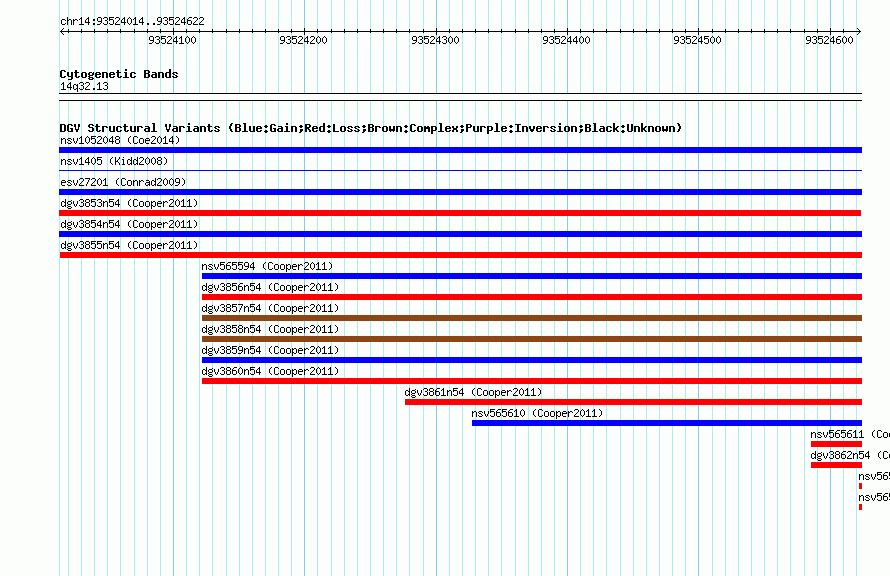Viewport: 890px width, 576px height.
Task: Click the 14q32.13 cytogenetic band glyph
Action: pos(460,97)
